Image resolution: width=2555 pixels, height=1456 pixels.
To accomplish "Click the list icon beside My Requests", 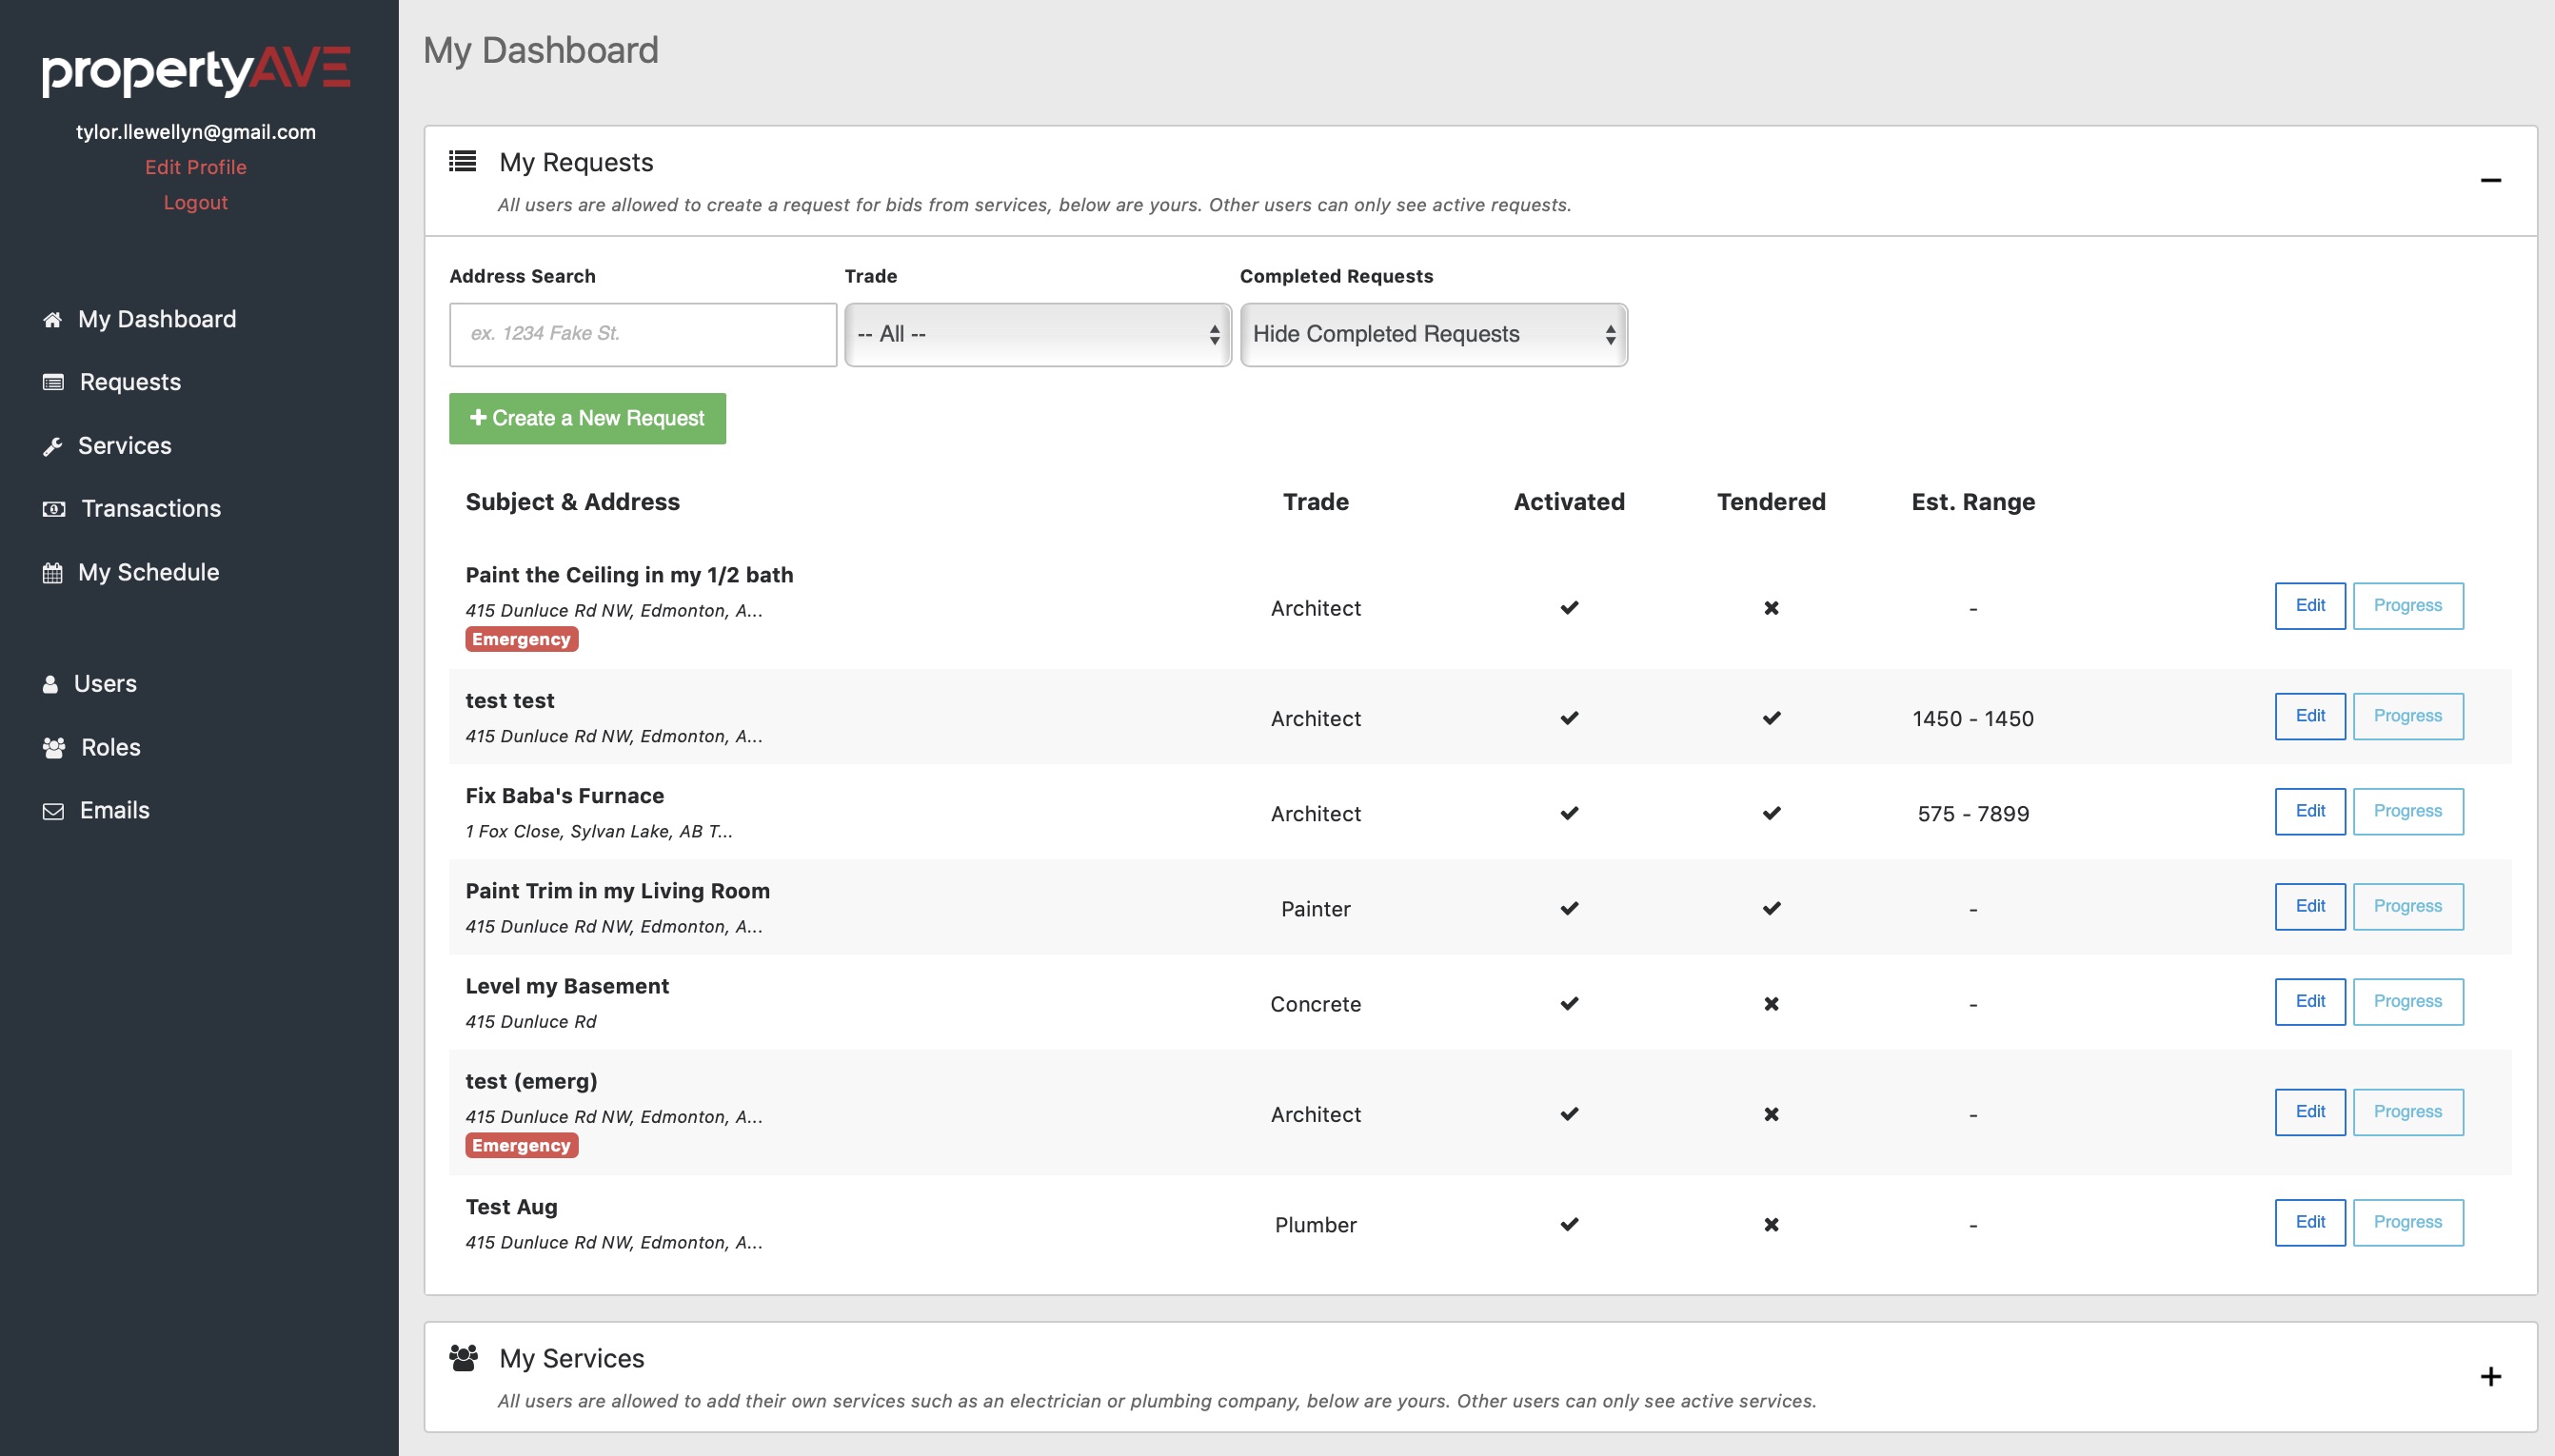I will click(x=462, y=161).
